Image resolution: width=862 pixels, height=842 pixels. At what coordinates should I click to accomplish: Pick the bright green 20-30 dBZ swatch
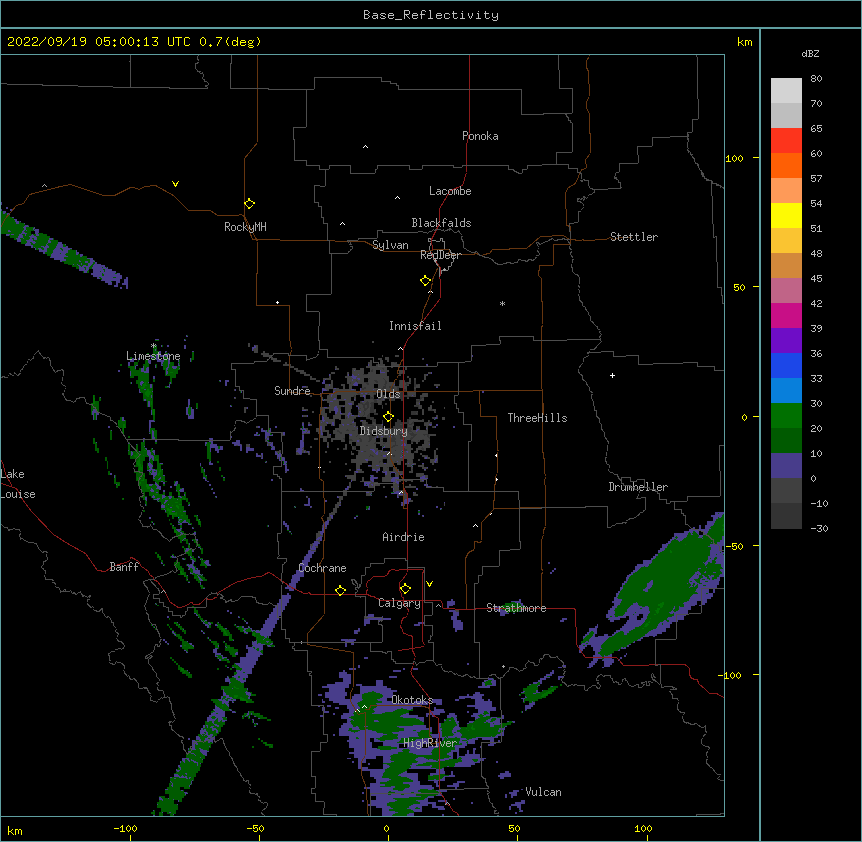(786, 416)
